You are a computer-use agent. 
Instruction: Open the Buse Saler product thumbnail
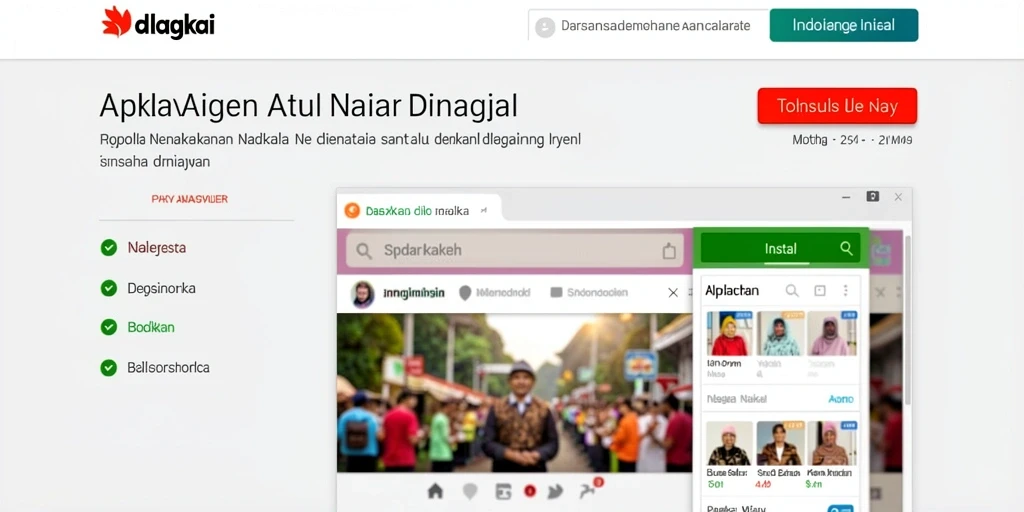point(729,443)
